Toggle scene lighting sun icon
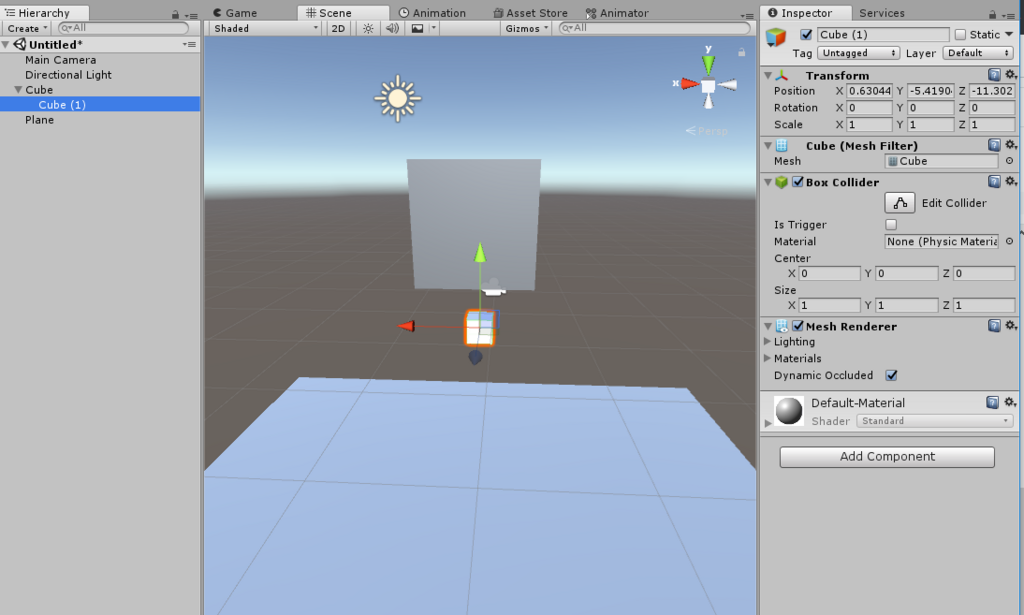1024x615 pixels. [x=368, y=28]
